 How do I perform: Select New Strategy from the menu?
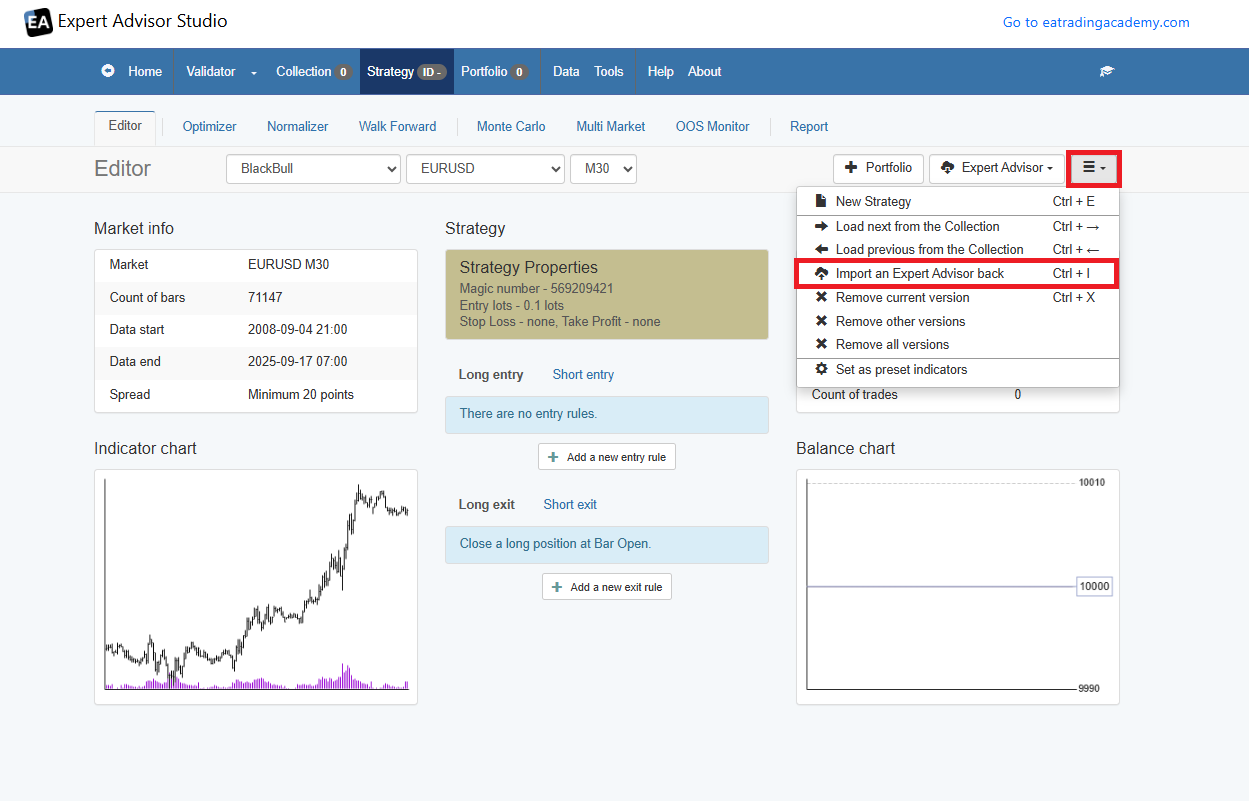pos(873,202)
